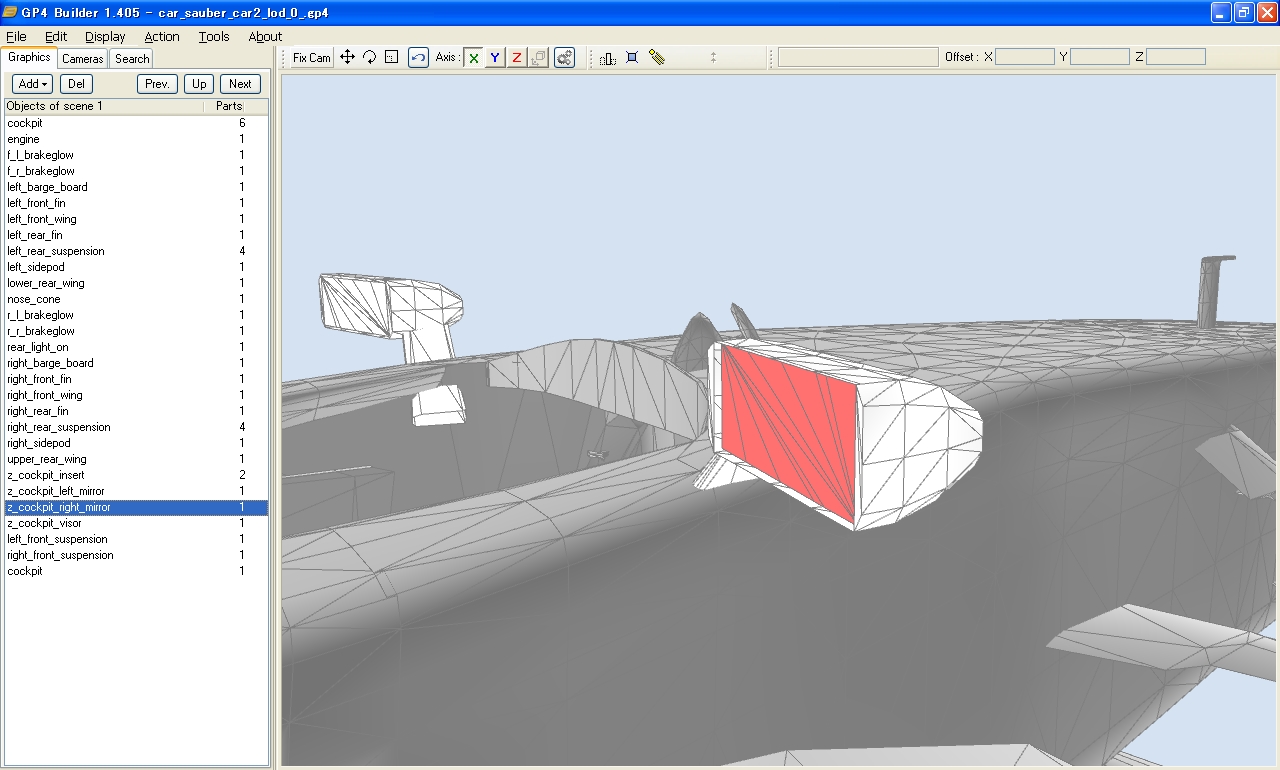Image resolution: width=1280 pixels, height=770 pixels.
Task: Click the blue undo arrow icon
Action: pyautogui.click(x=418, y=57)
